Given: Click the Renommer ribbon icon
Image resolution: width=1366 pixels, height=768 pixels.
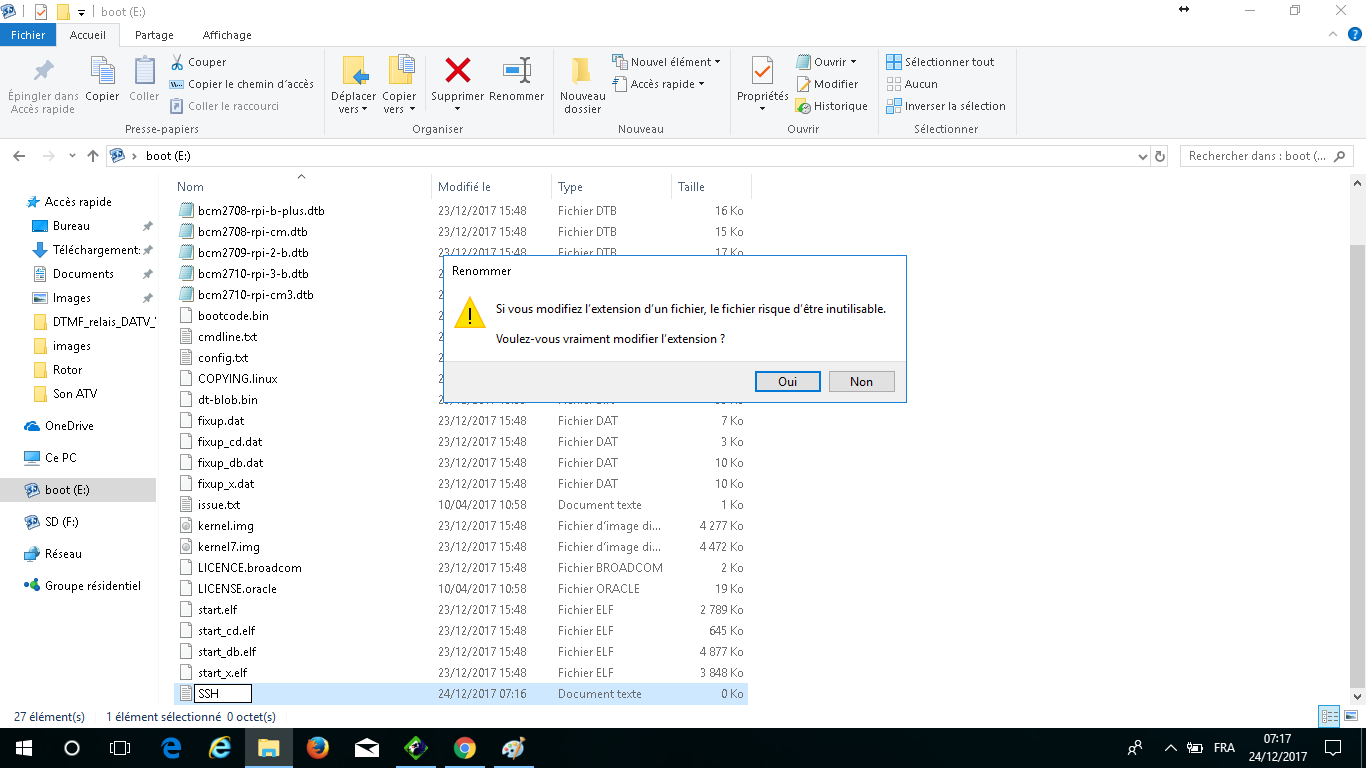Looking at the screenshot, I should tap(516, 71).
